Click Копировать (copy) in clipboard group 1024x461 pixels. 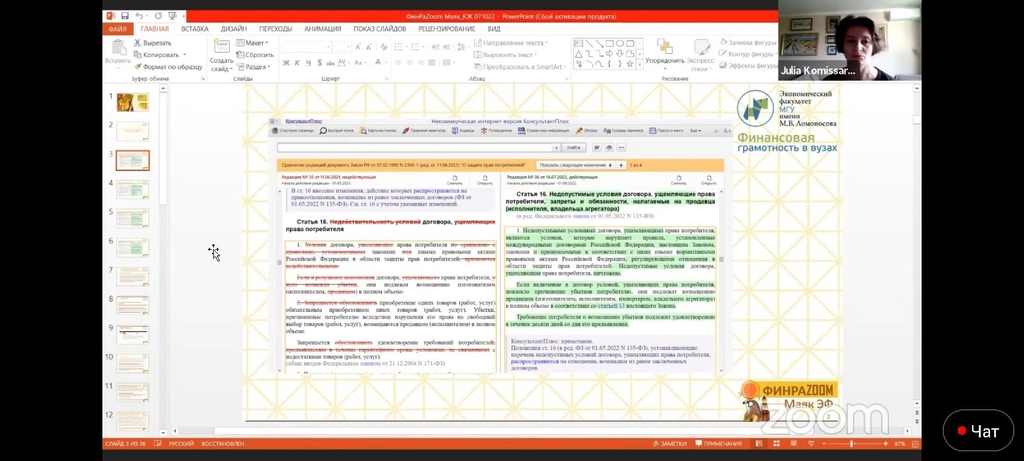tap(157, 55)
